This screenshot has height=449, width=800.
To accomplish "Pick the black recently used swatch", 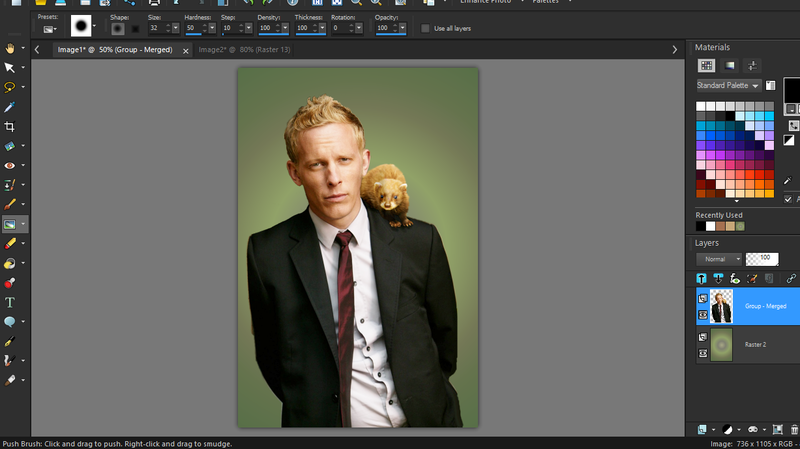I will [x=701, y=226].
